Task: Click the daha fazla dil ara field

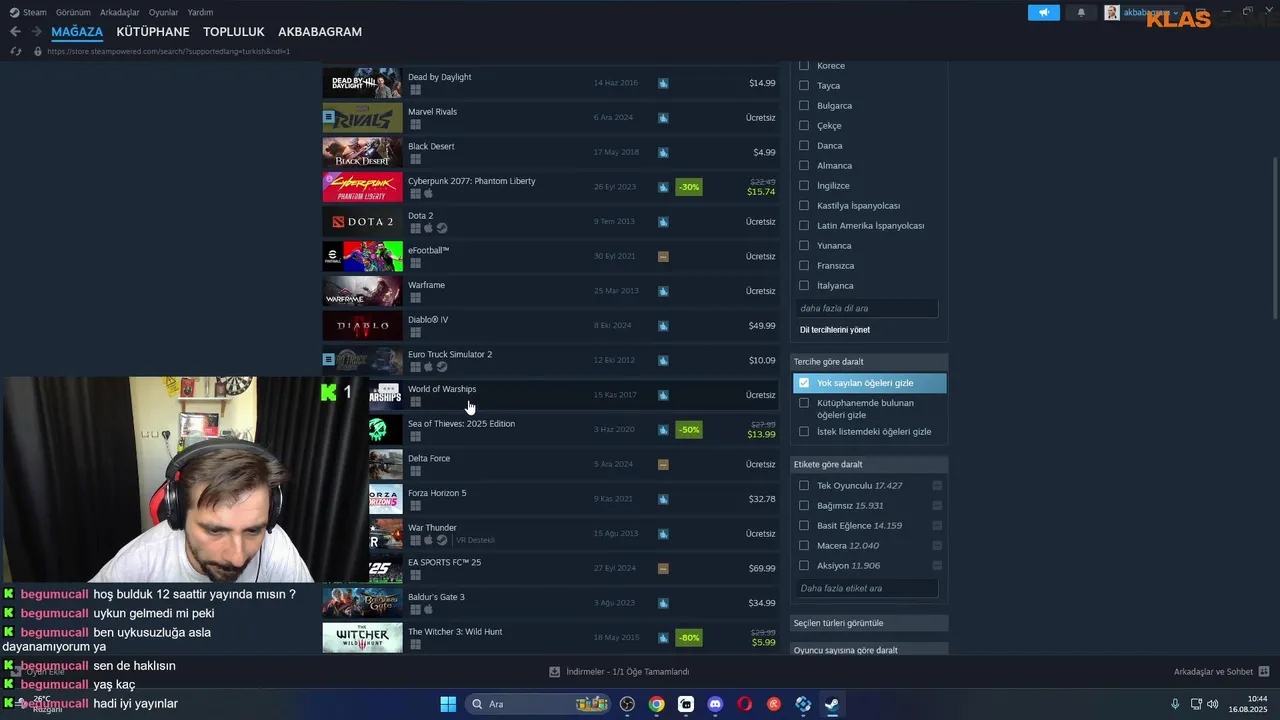Action: click(867, 308)
